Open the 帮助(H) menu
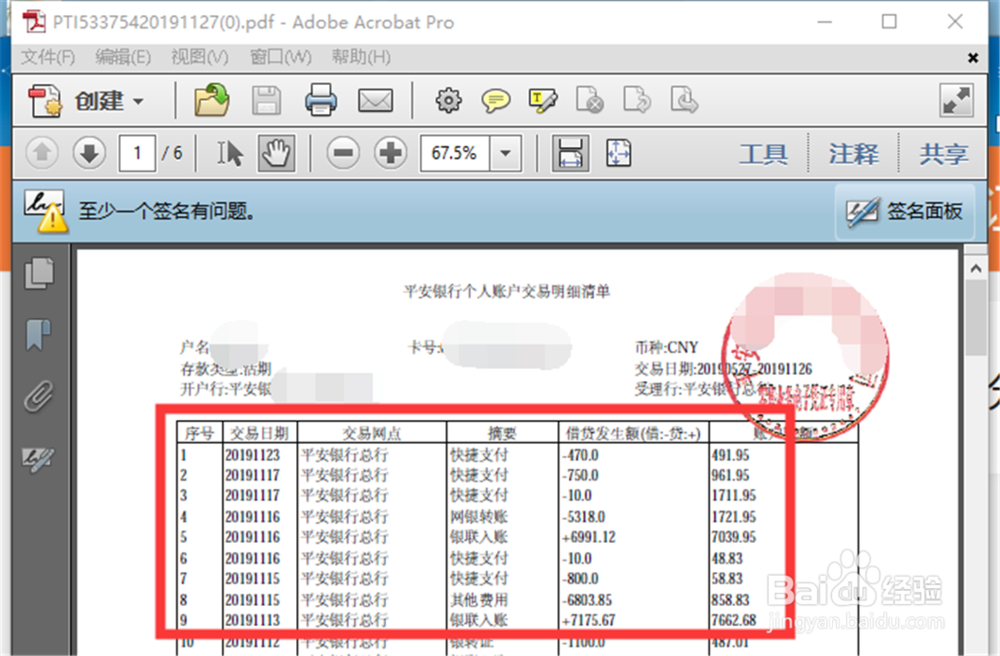Viewport: 1000px width, 656px height. pyautogui.click(x=361, y=57)
